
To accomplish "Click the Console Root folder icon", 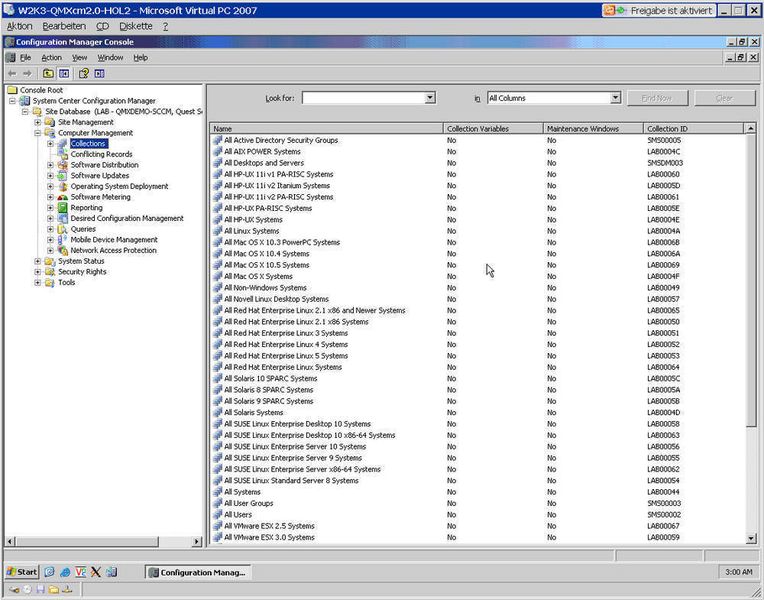I will tap(12, 90).
